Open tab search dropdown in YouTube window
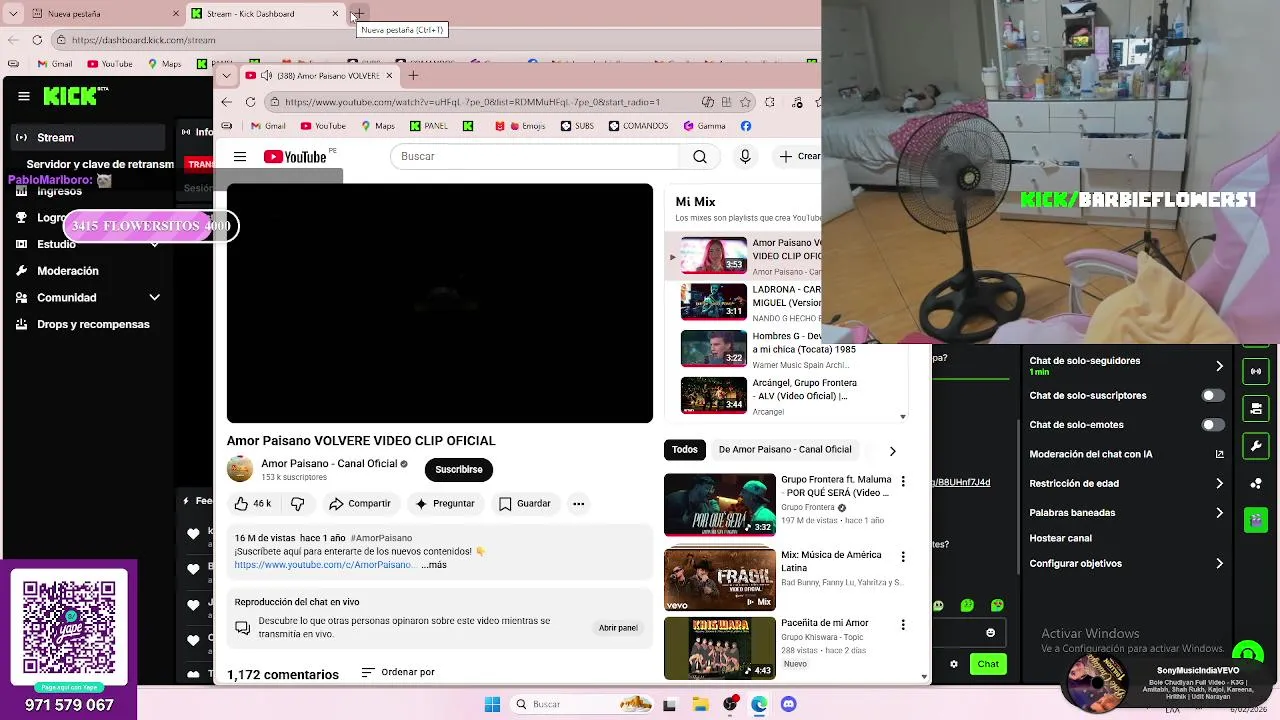This screenshot has height=720, width=1280. coord(227,75)
